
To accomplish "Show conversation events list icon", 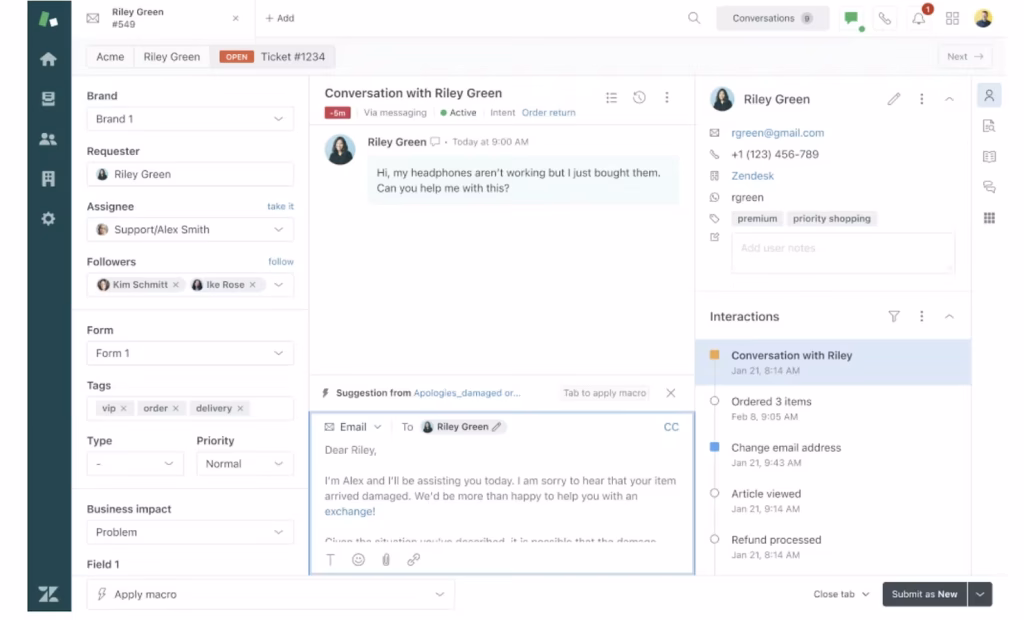I will [x=611, y=97].
